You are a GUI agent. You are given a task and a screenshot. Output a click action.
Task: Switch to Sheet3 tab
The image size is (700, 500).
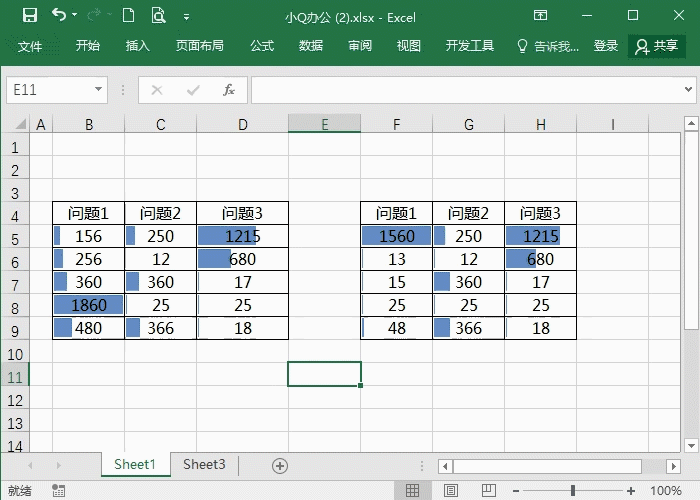(204, 465)
